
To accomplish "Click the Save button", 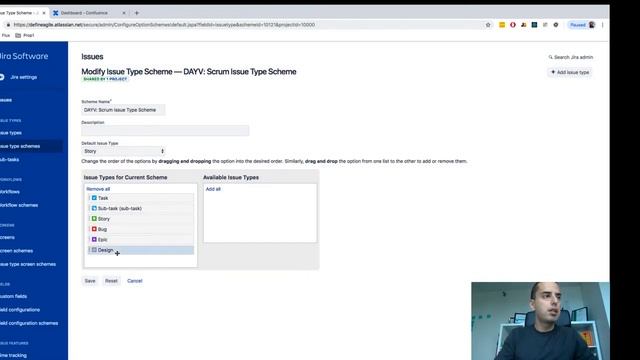I will click(x=90, y=281).
